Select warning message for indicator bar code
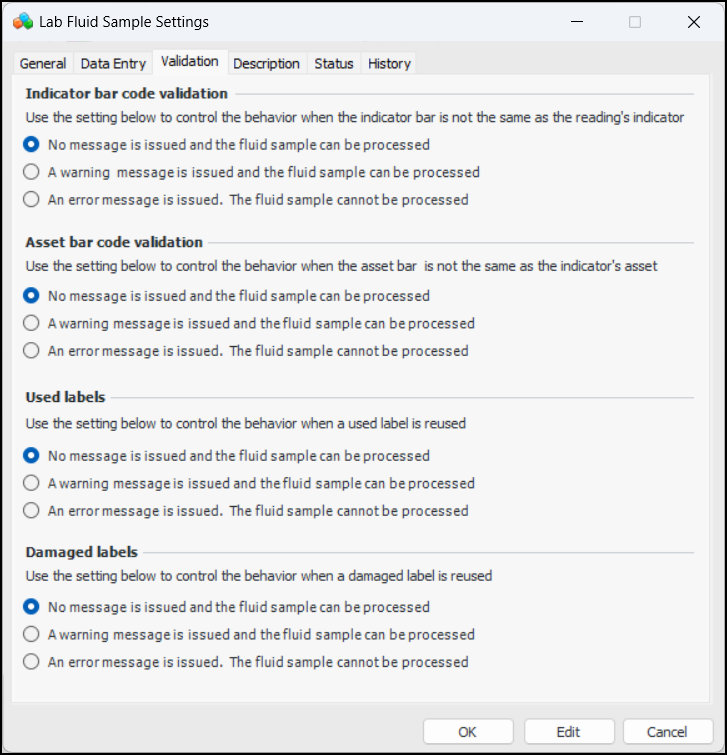 click(32, 172)
